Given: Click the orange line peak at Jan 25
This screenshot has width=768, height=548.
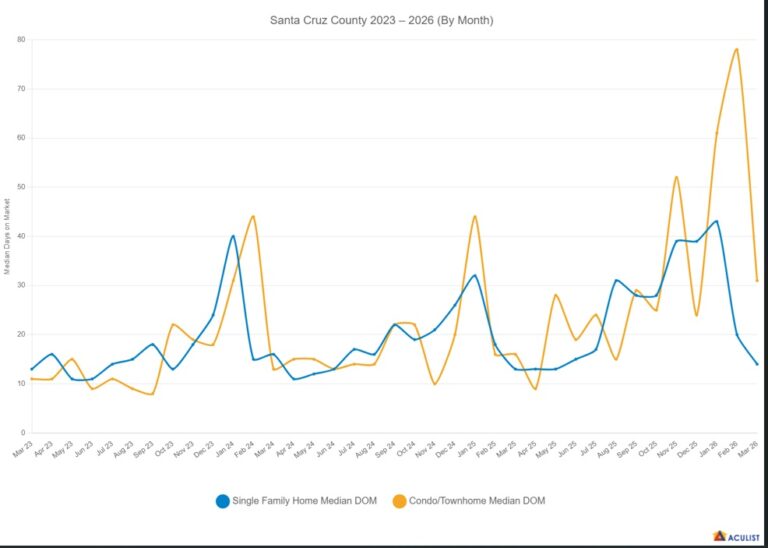Looking at the screenshot, I should (475, 216).
